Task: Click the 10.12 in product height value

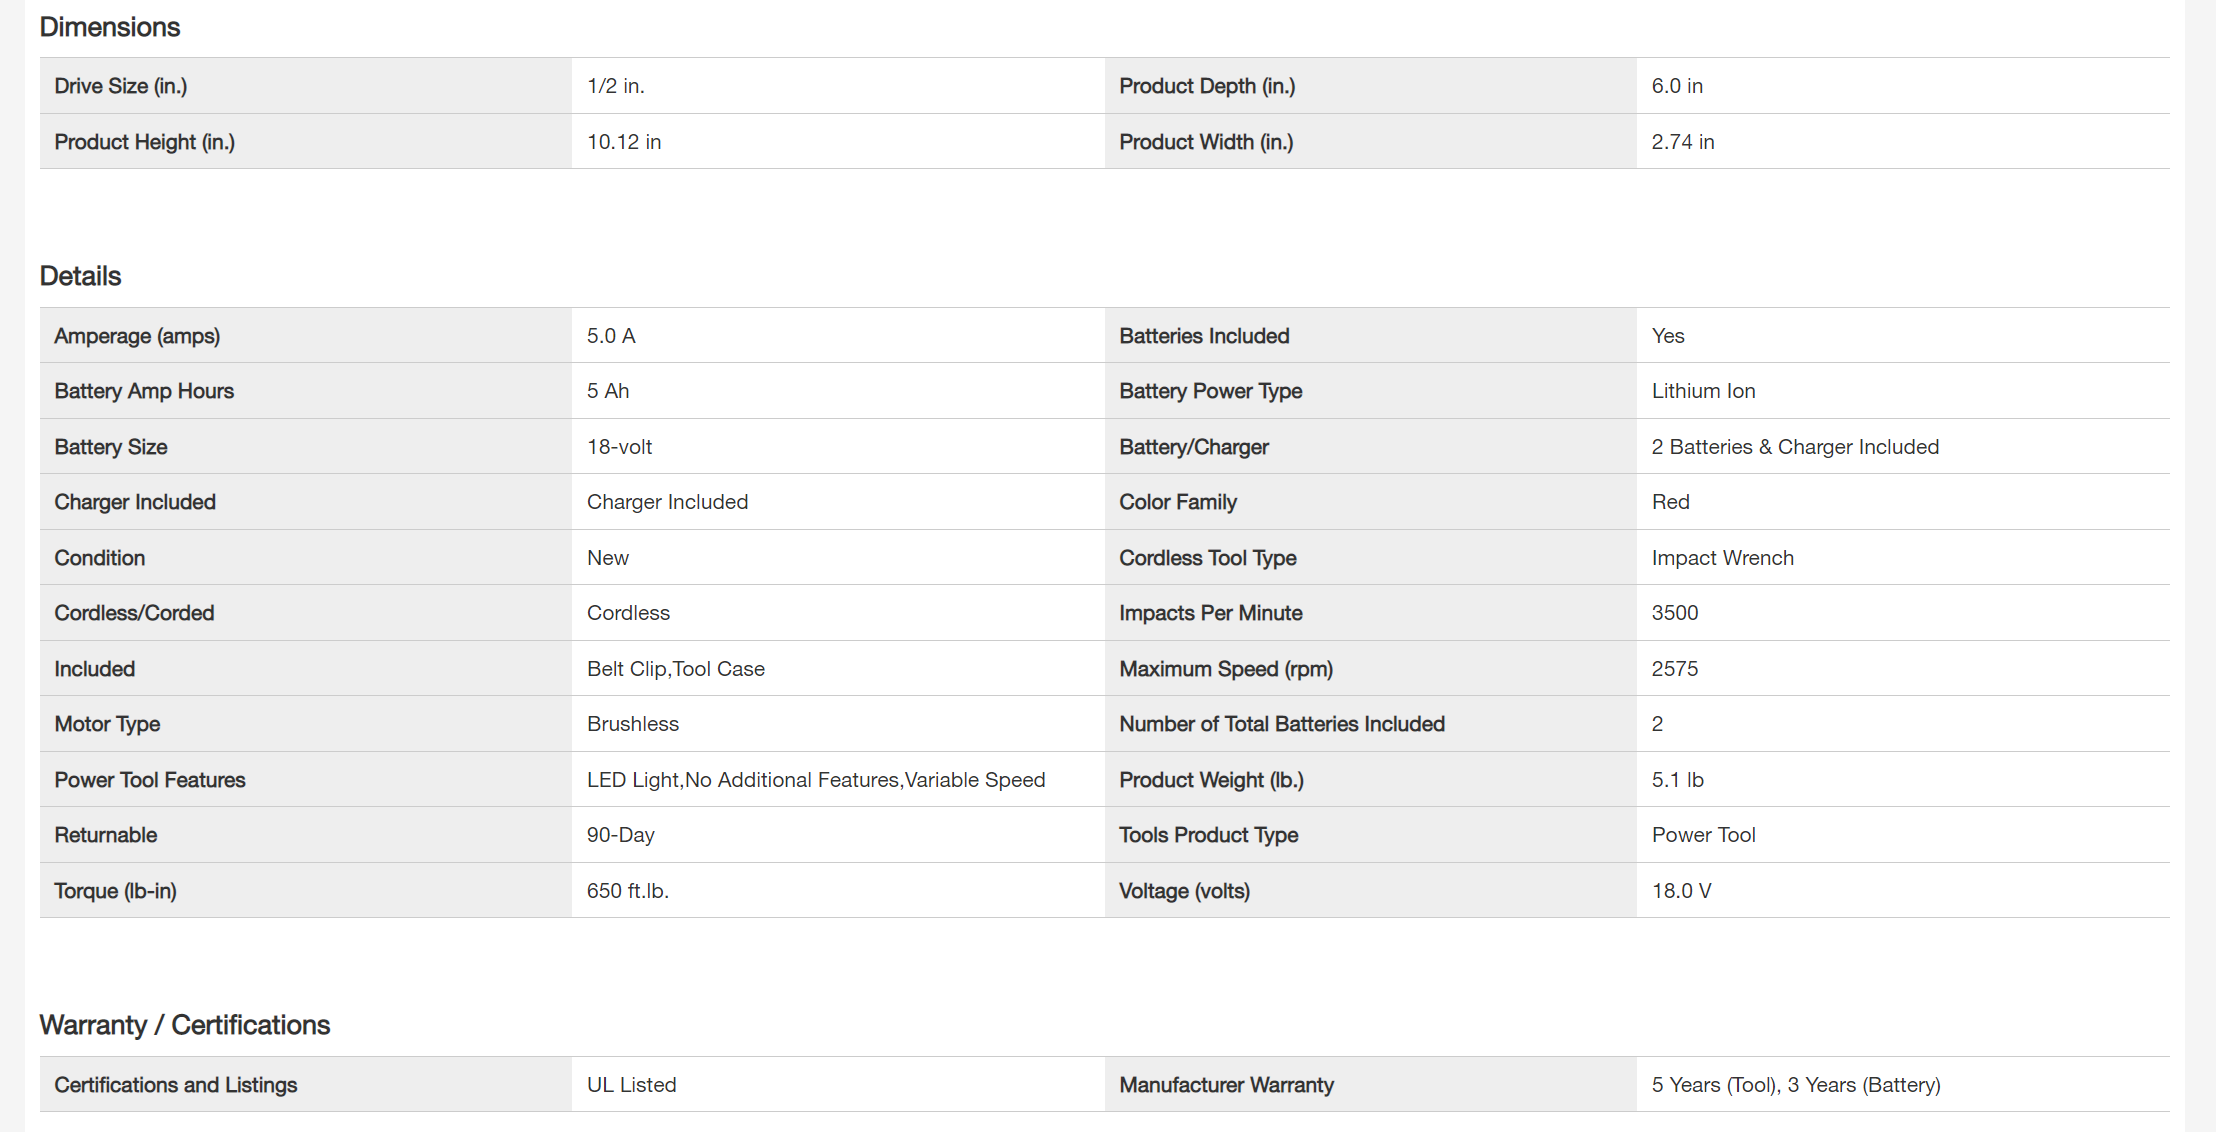Action: [x=624, y=142]
